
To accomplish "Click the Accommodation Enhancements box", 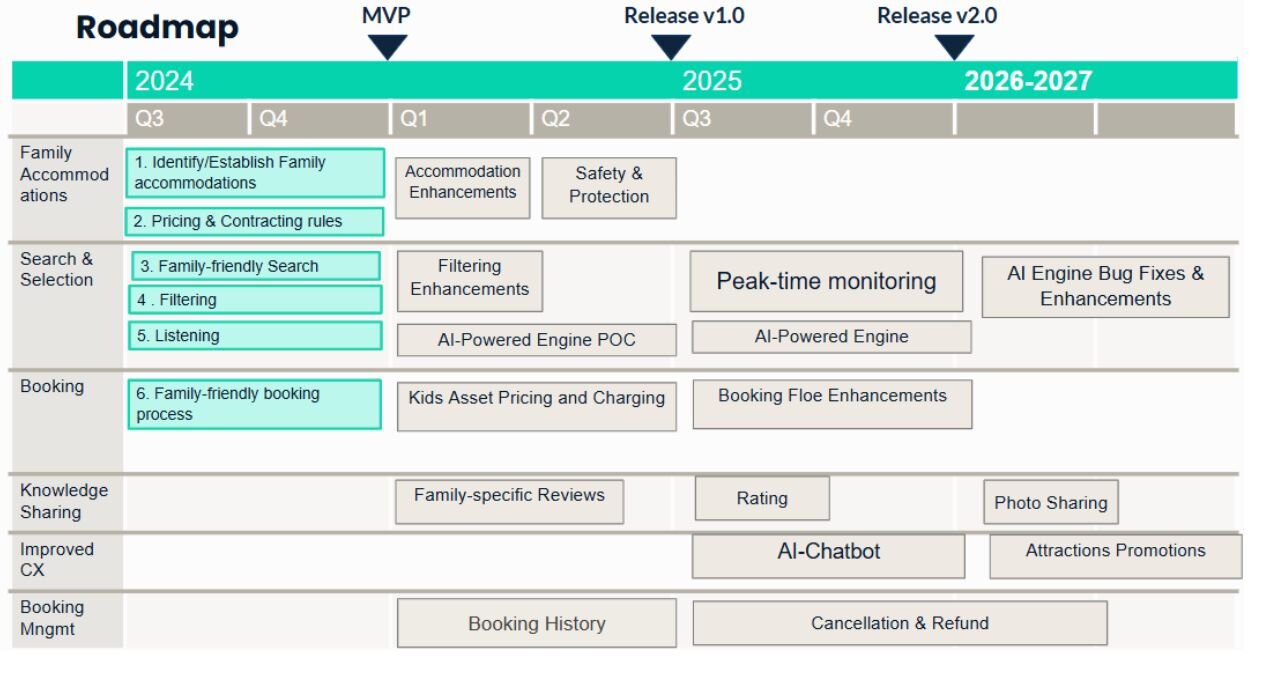I will (x=462, y=184).
